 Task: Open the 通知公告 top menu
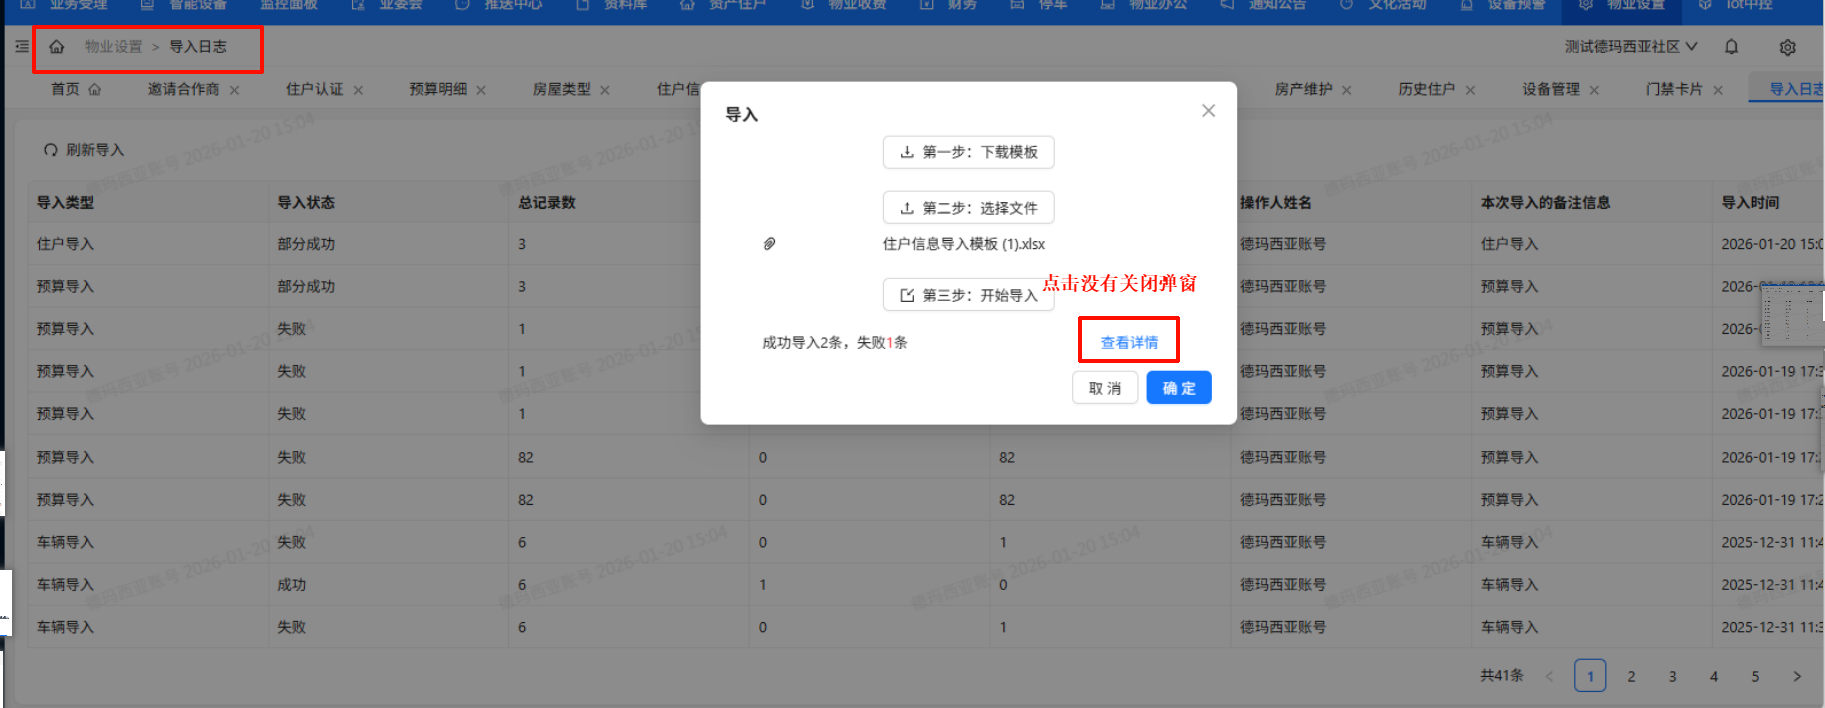point(1264,5)
